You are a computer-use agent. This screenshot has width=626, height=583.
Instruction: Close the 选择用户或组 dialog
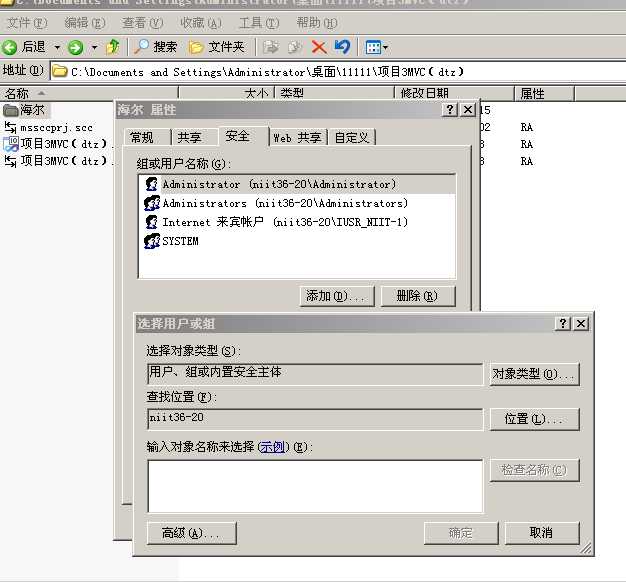tap(581, 323)
